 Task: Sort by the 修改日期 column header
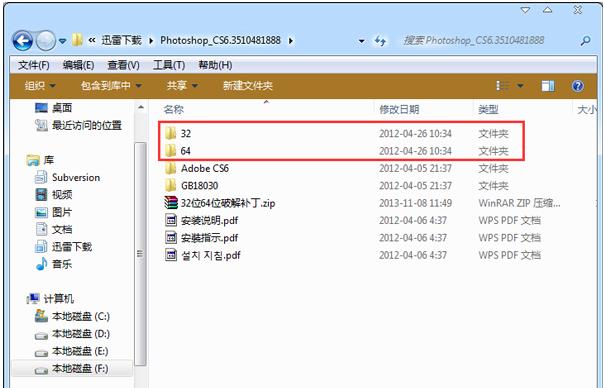(399, 110)
